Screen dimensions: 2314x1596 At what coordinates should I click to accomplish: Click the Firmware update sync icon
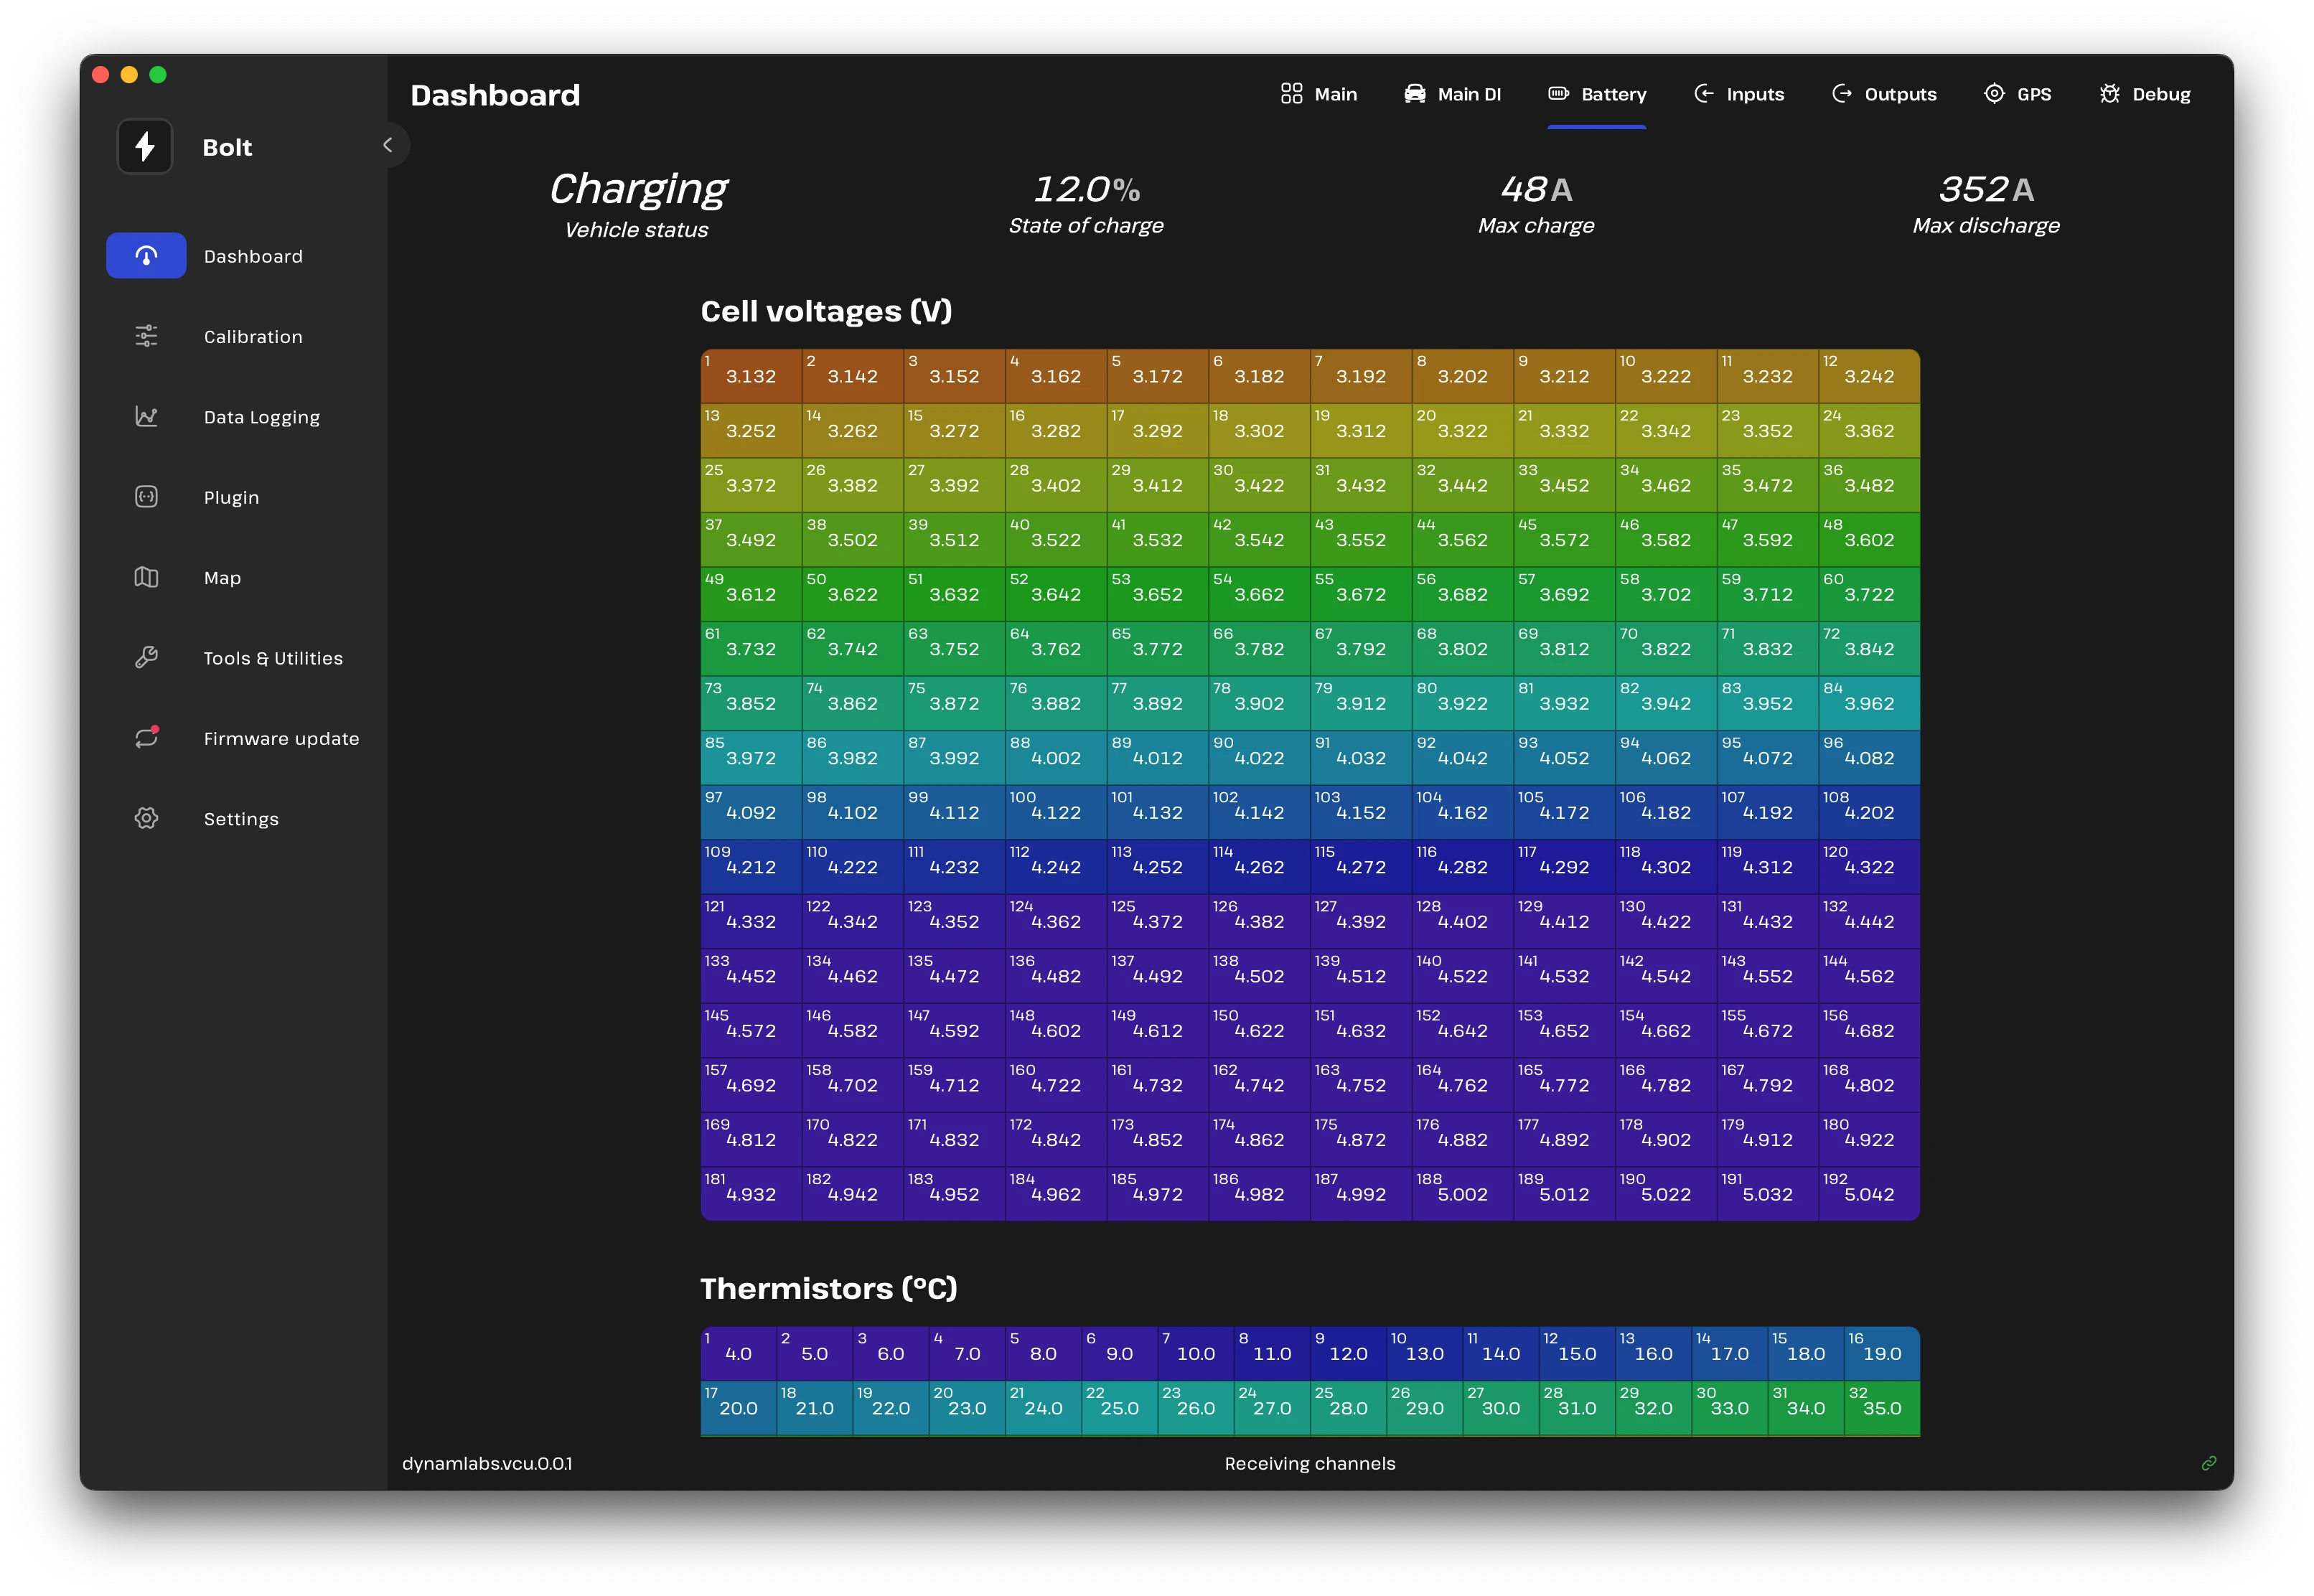(x=146, y=738)
